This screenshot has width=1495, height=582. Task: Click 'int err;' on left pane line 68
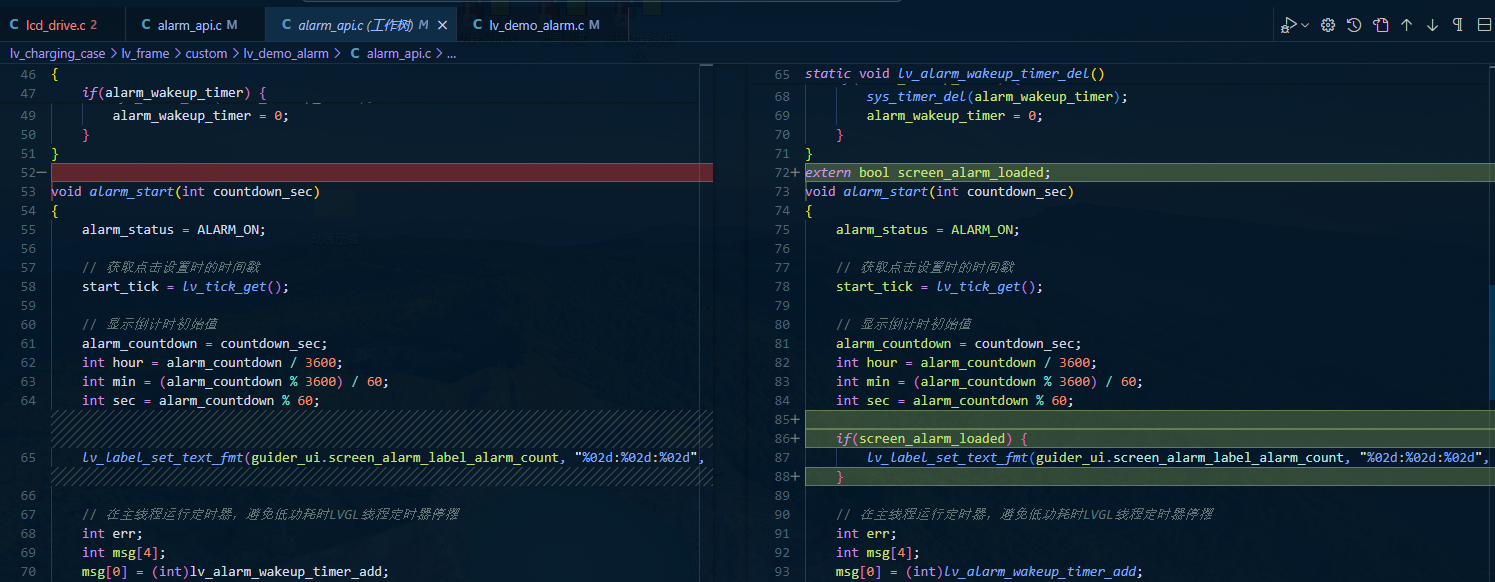coord(112,534)
